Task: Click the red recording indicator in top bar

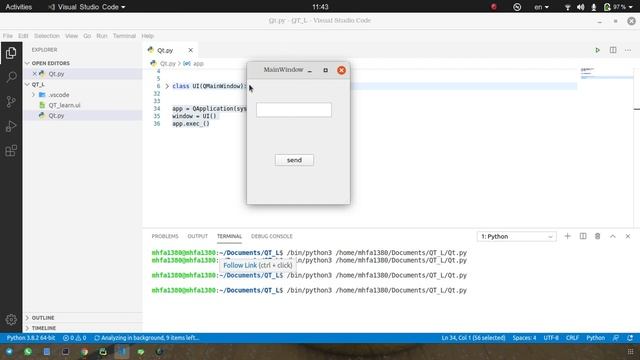Action: 494,7
